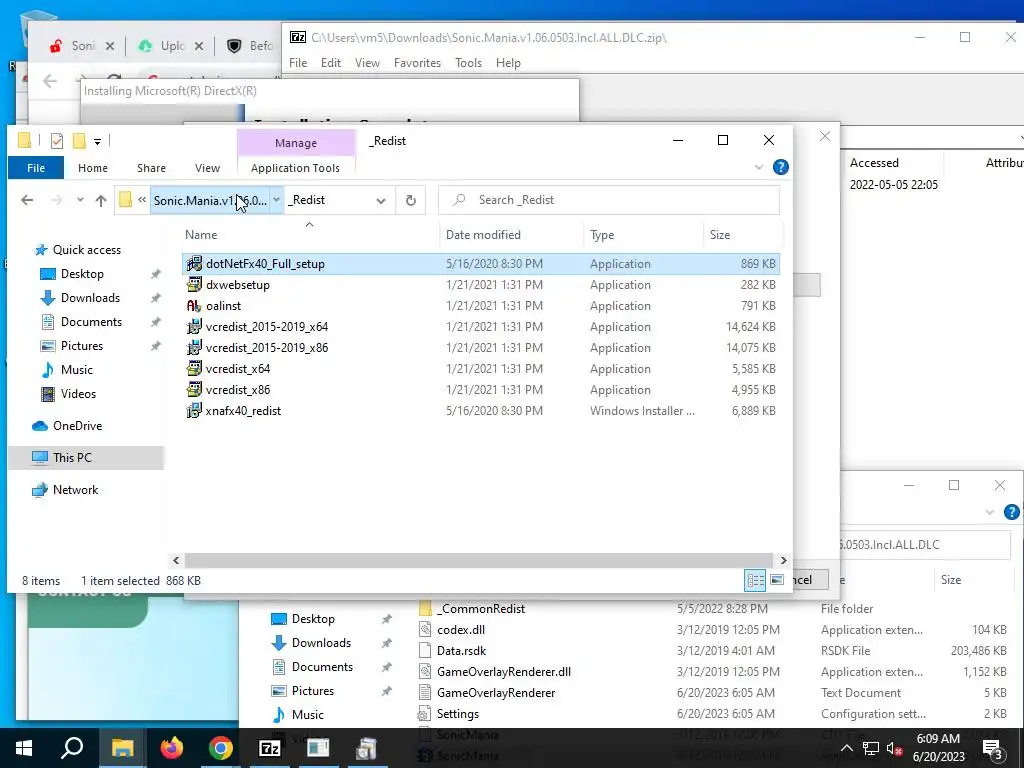1024x768 pixels.
Task: Select the vcredist_x86 file icon
Action: [x=194, y=389]
